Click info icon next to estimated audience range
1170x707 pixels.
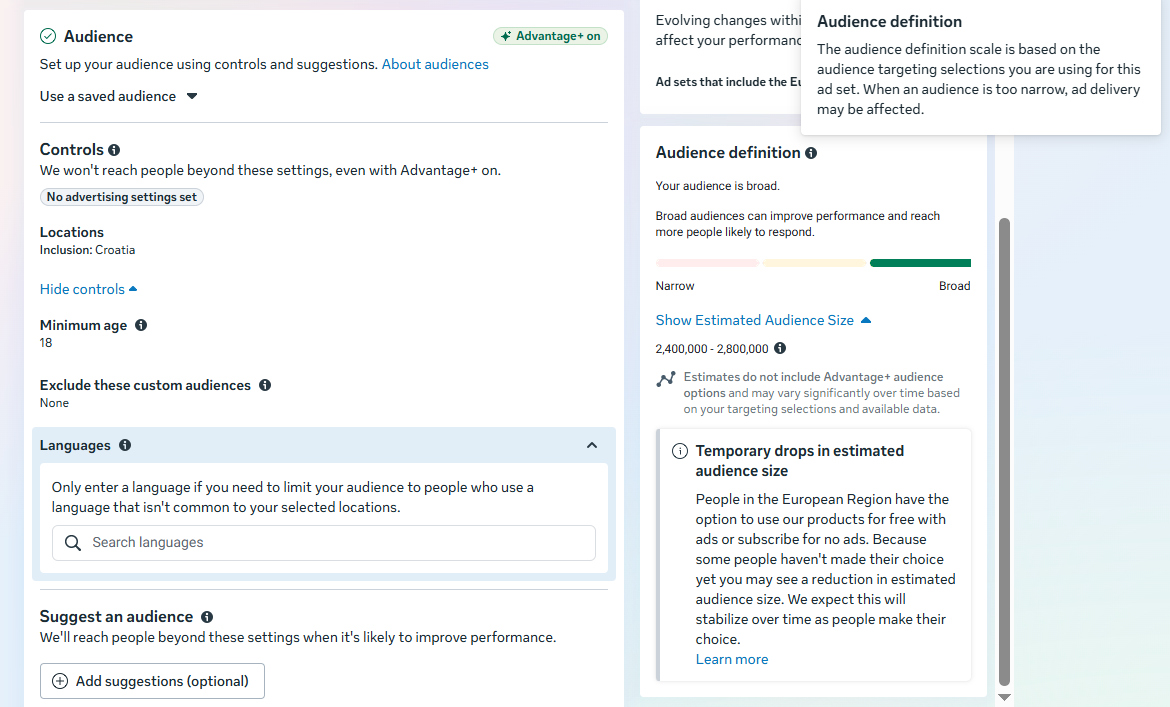click(780, 349)
